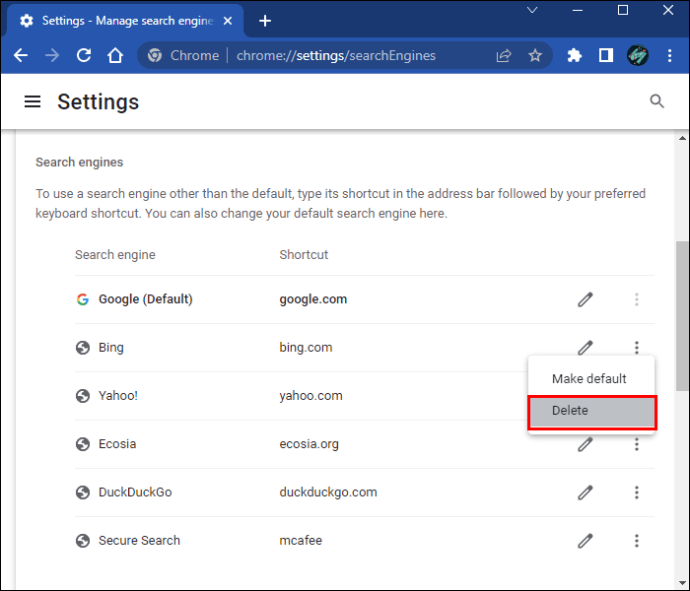Open the Extensions puzzle icon
Screen dimensions: 690x591
pos(574,56)
